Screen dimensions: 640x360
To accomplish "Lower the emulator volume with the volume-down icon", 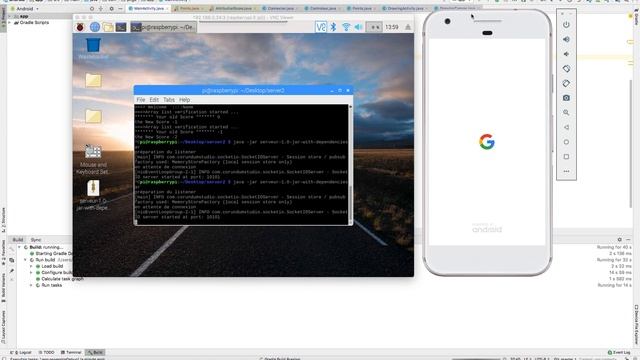I will point(566,54).
